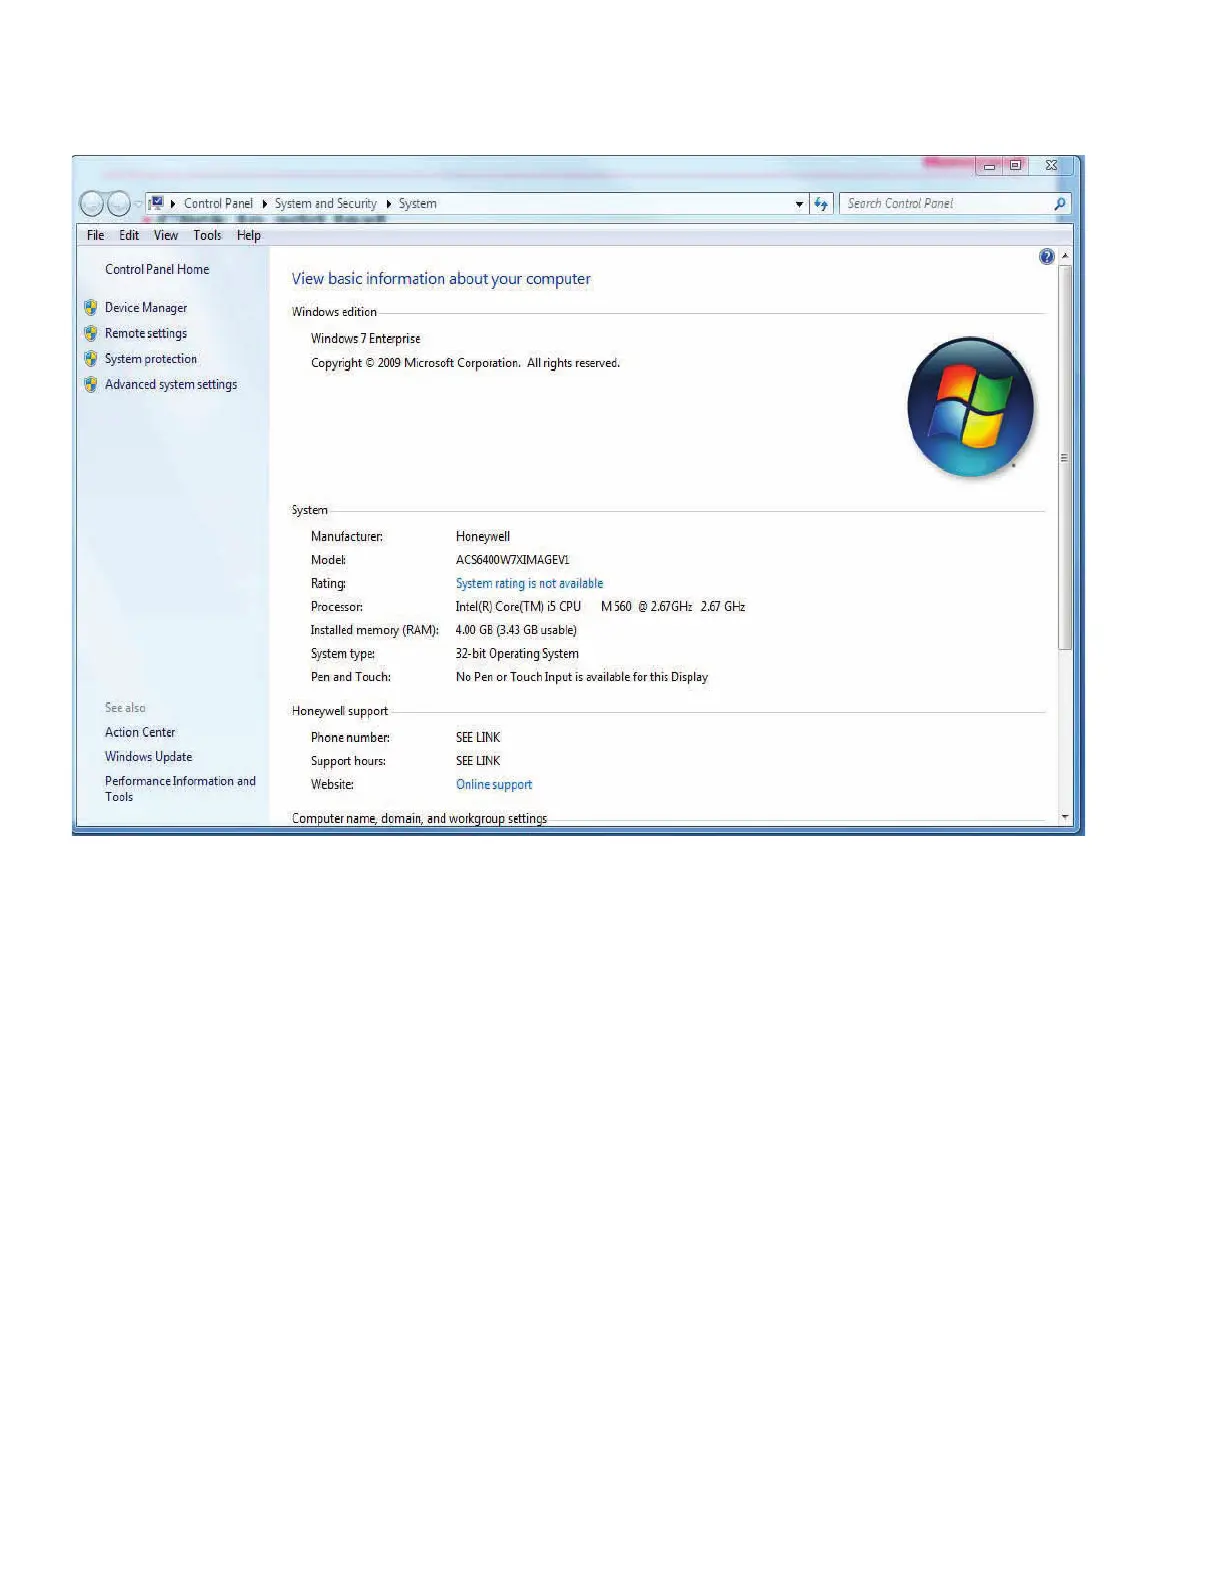Open Device Manager link
Viewport: 1224px width, 1584px height.
146,308
